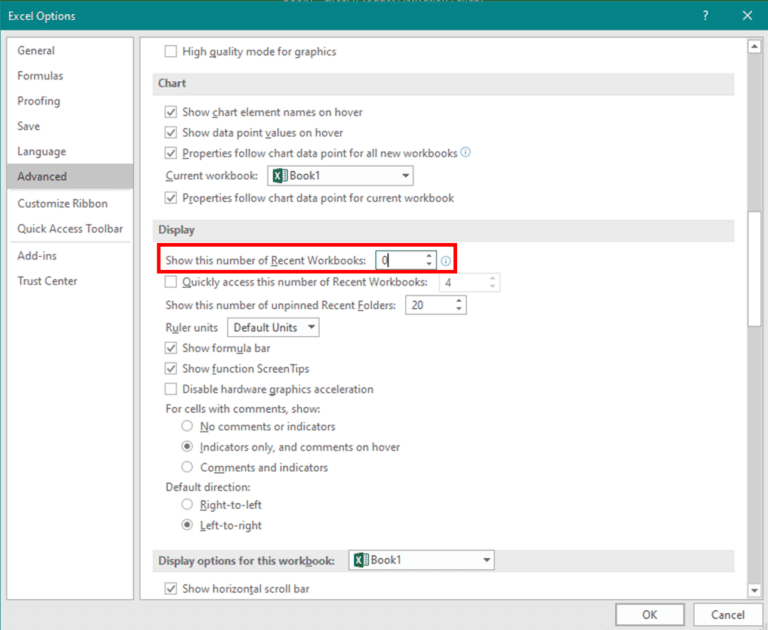The height and width of the screenshot is (630, 768).
Task: Increase unpinned Recent Folders count
Action: (x=458, y=301)
